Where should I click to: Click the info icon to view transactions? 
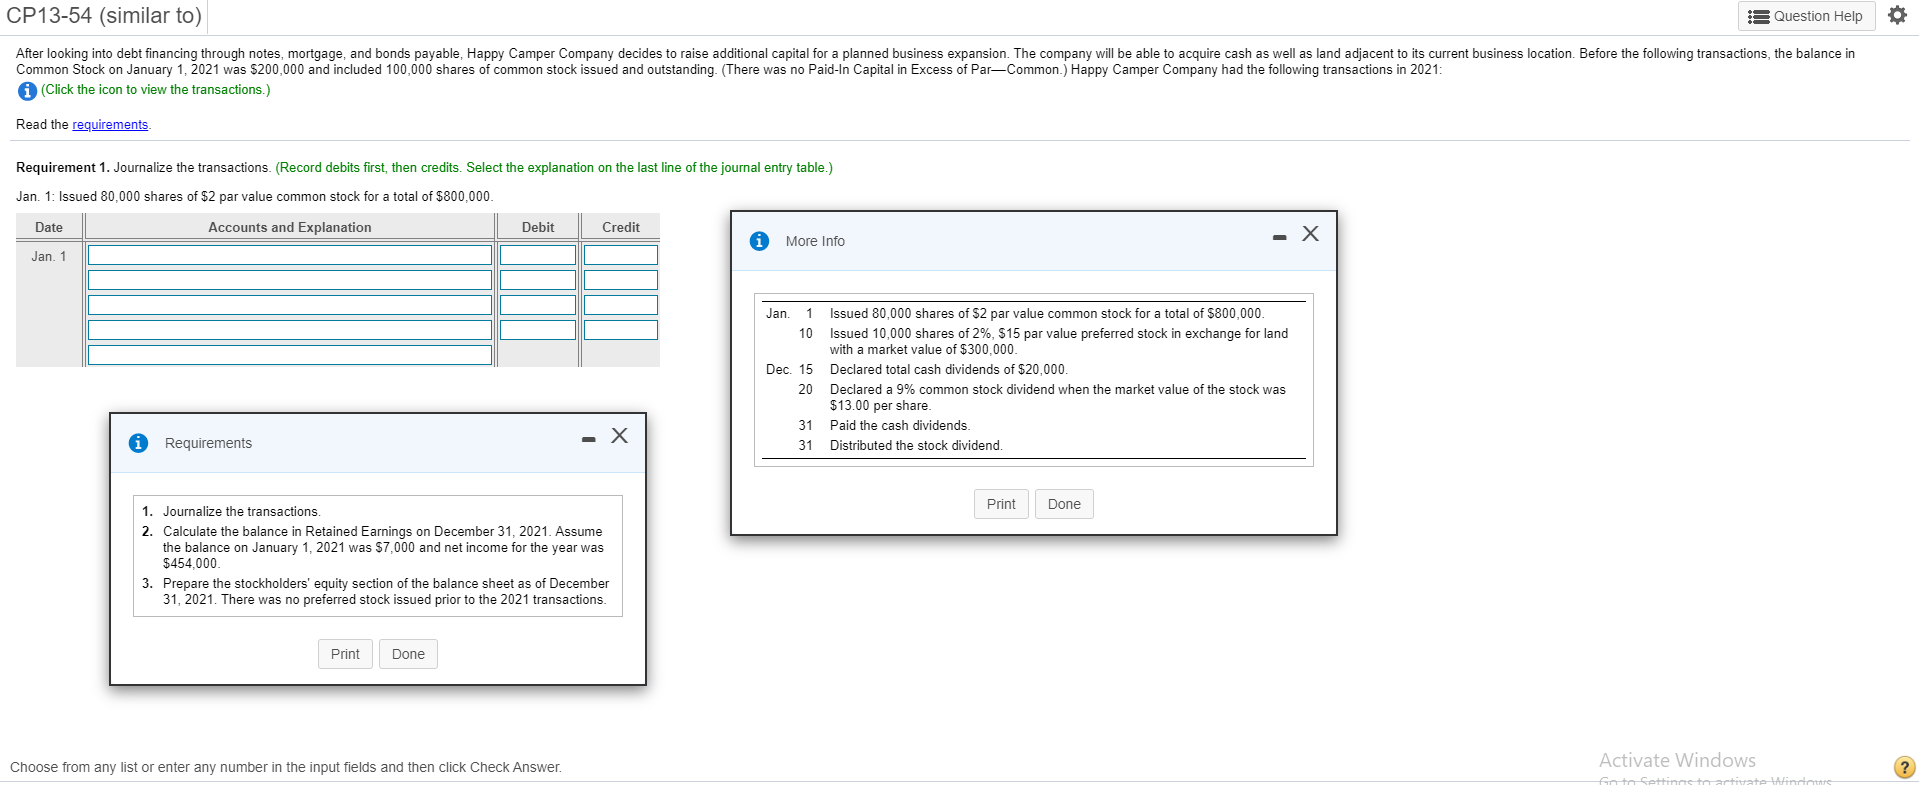[27, 91]
